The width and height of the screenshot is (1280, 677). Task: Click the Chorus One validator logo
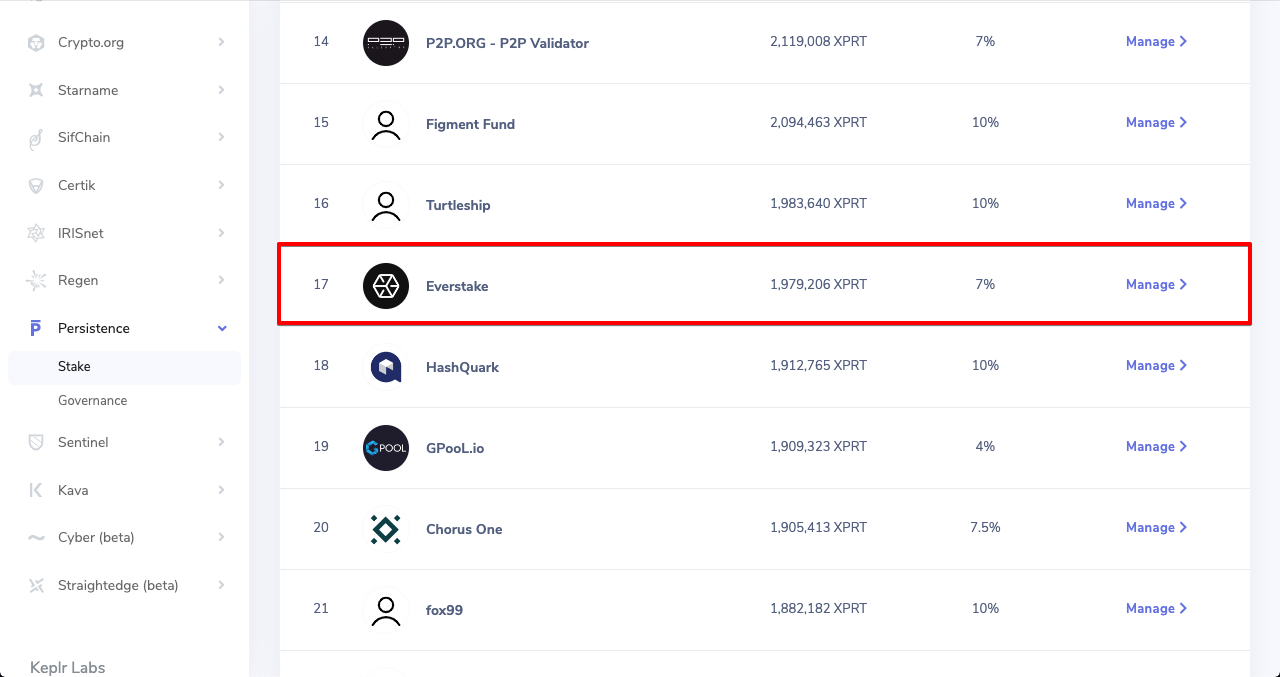click(386, 529)
